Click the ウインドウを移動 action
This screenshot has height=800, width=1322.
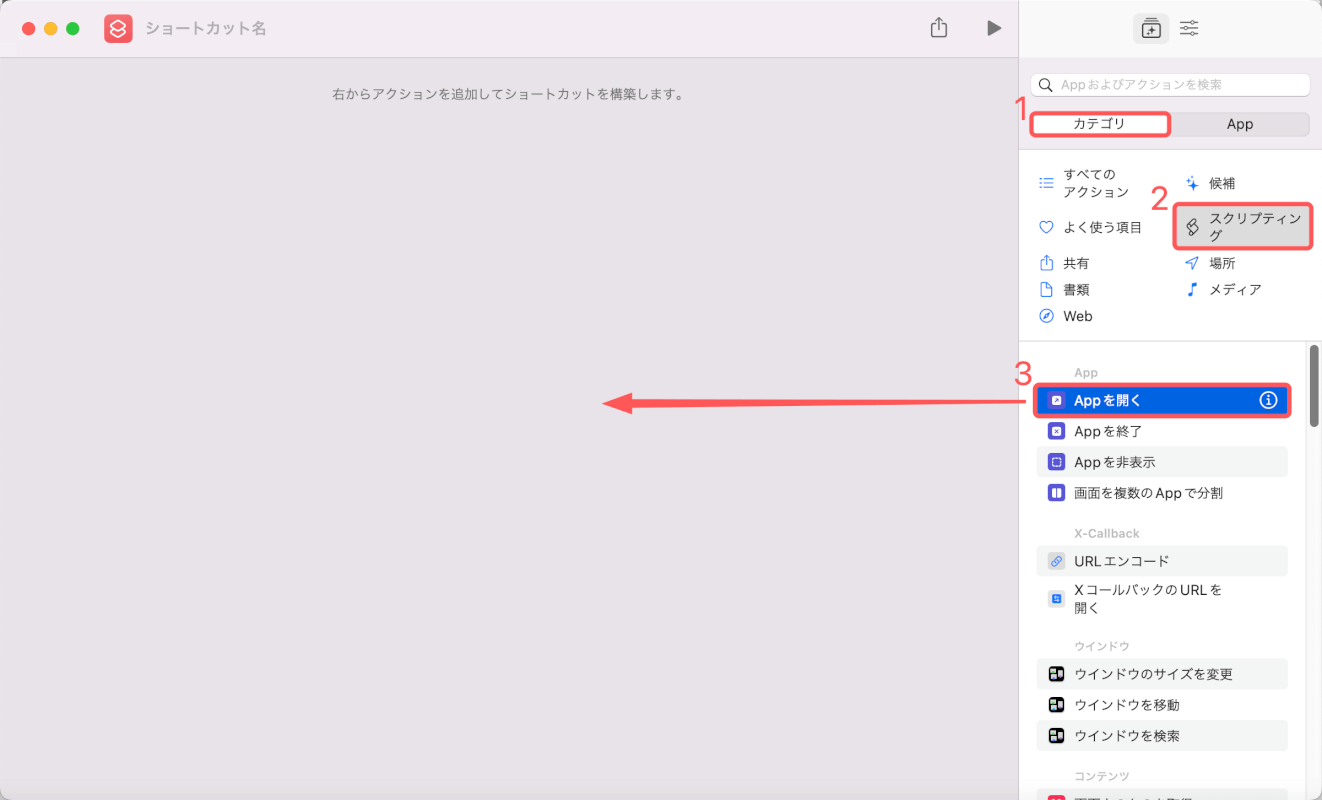click(1162, 705)
